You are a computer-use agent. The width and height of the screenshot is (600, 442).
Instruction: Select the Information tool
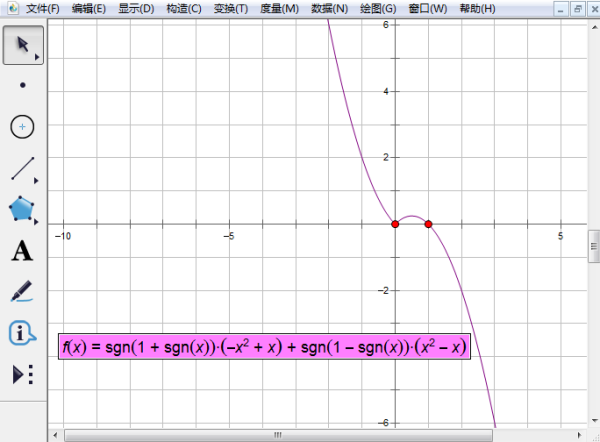[x=22, y=333]
